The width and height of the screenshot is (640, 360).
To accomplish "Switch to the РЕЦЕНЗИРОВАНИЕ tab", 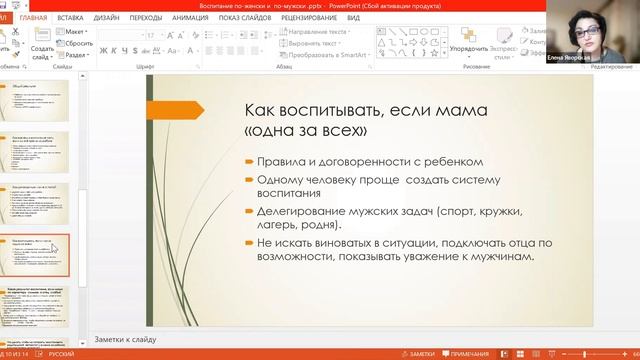I will (x=309, y=18).
